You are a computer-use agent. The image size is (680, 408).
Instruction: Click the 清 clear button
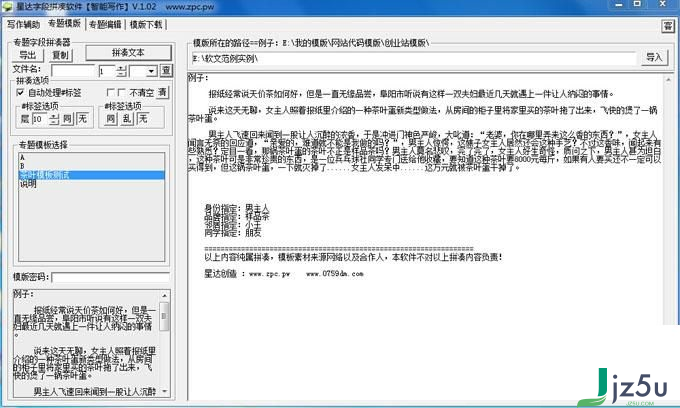click(x=162, y=92)
